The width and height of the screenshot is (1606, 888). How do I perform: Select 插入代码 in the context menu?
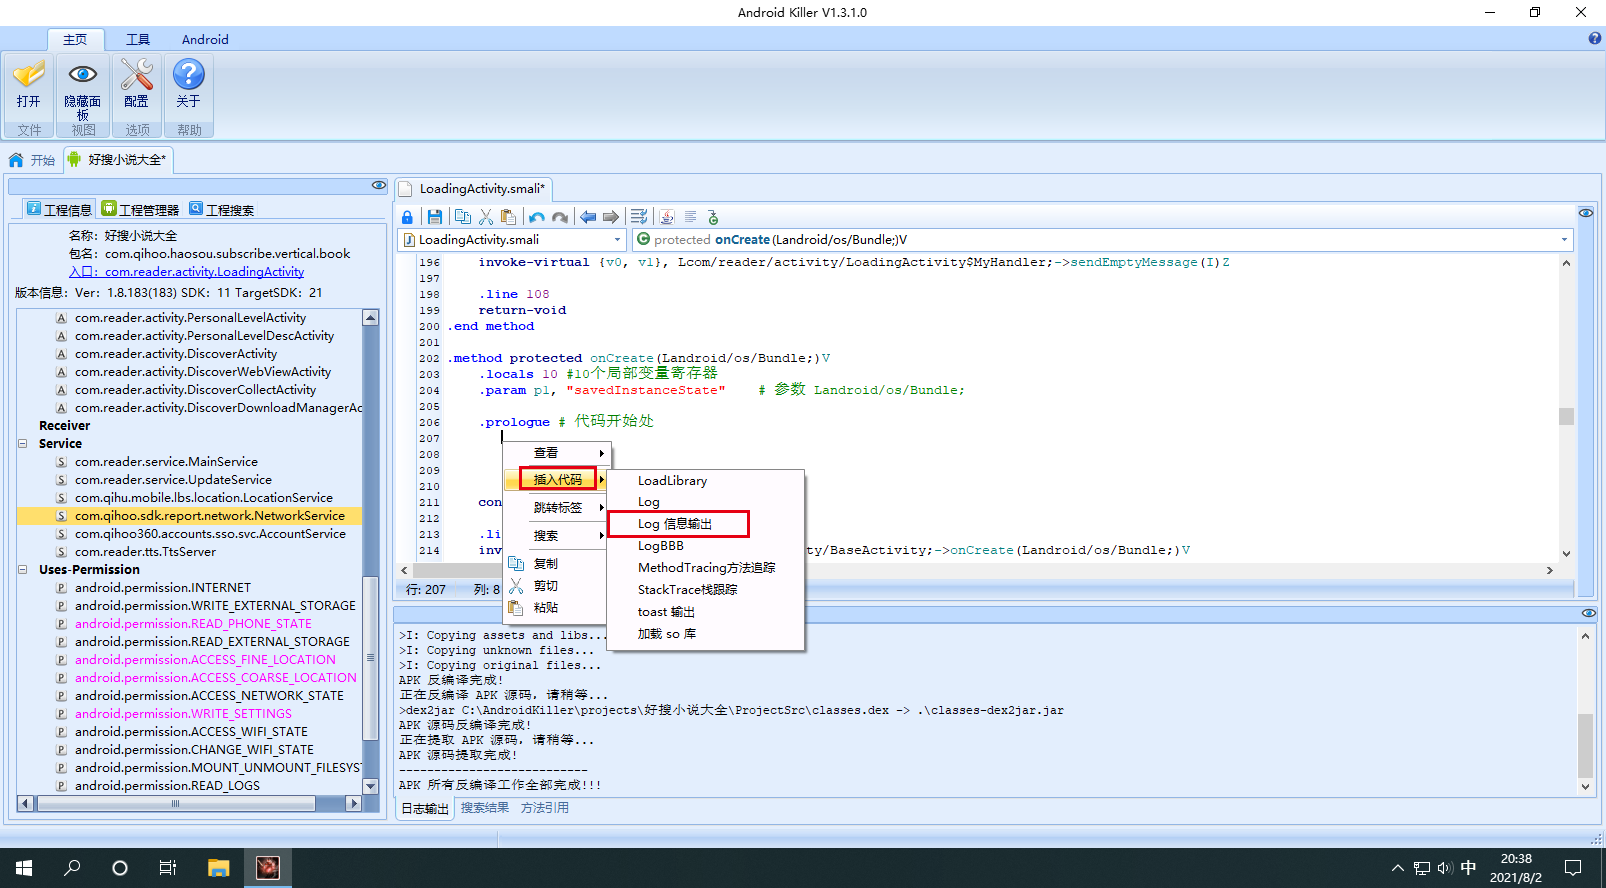(x=557, y=480)
